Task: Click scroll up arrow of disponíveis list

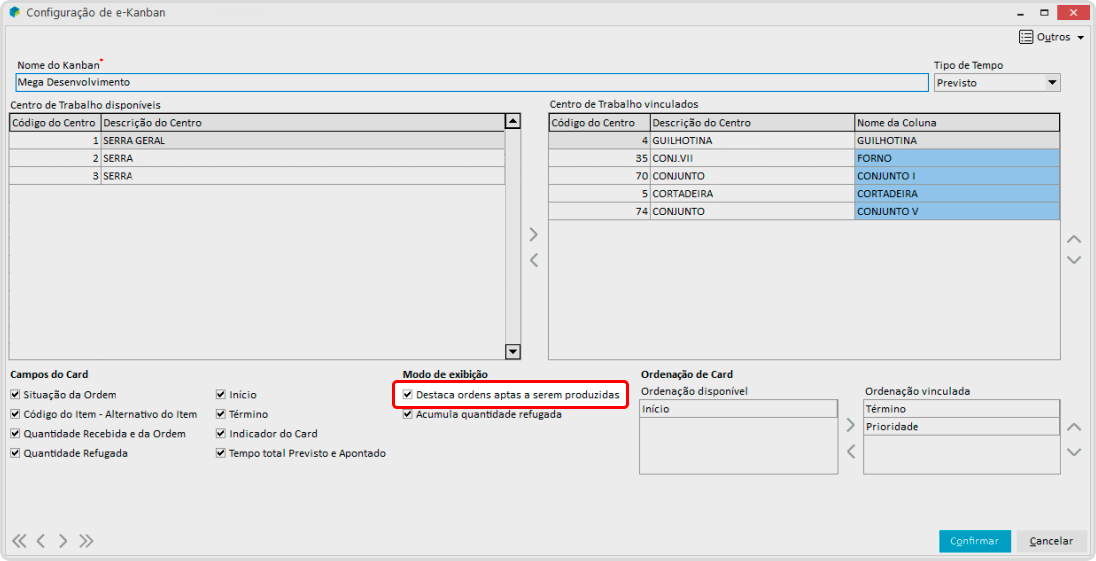Action: tap(513, 122)
